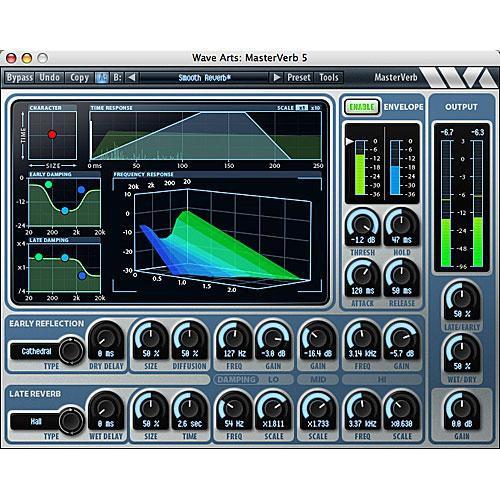Click the ATTACK knob at 128 ms
The image size is (500, 500).
point(363,277)
